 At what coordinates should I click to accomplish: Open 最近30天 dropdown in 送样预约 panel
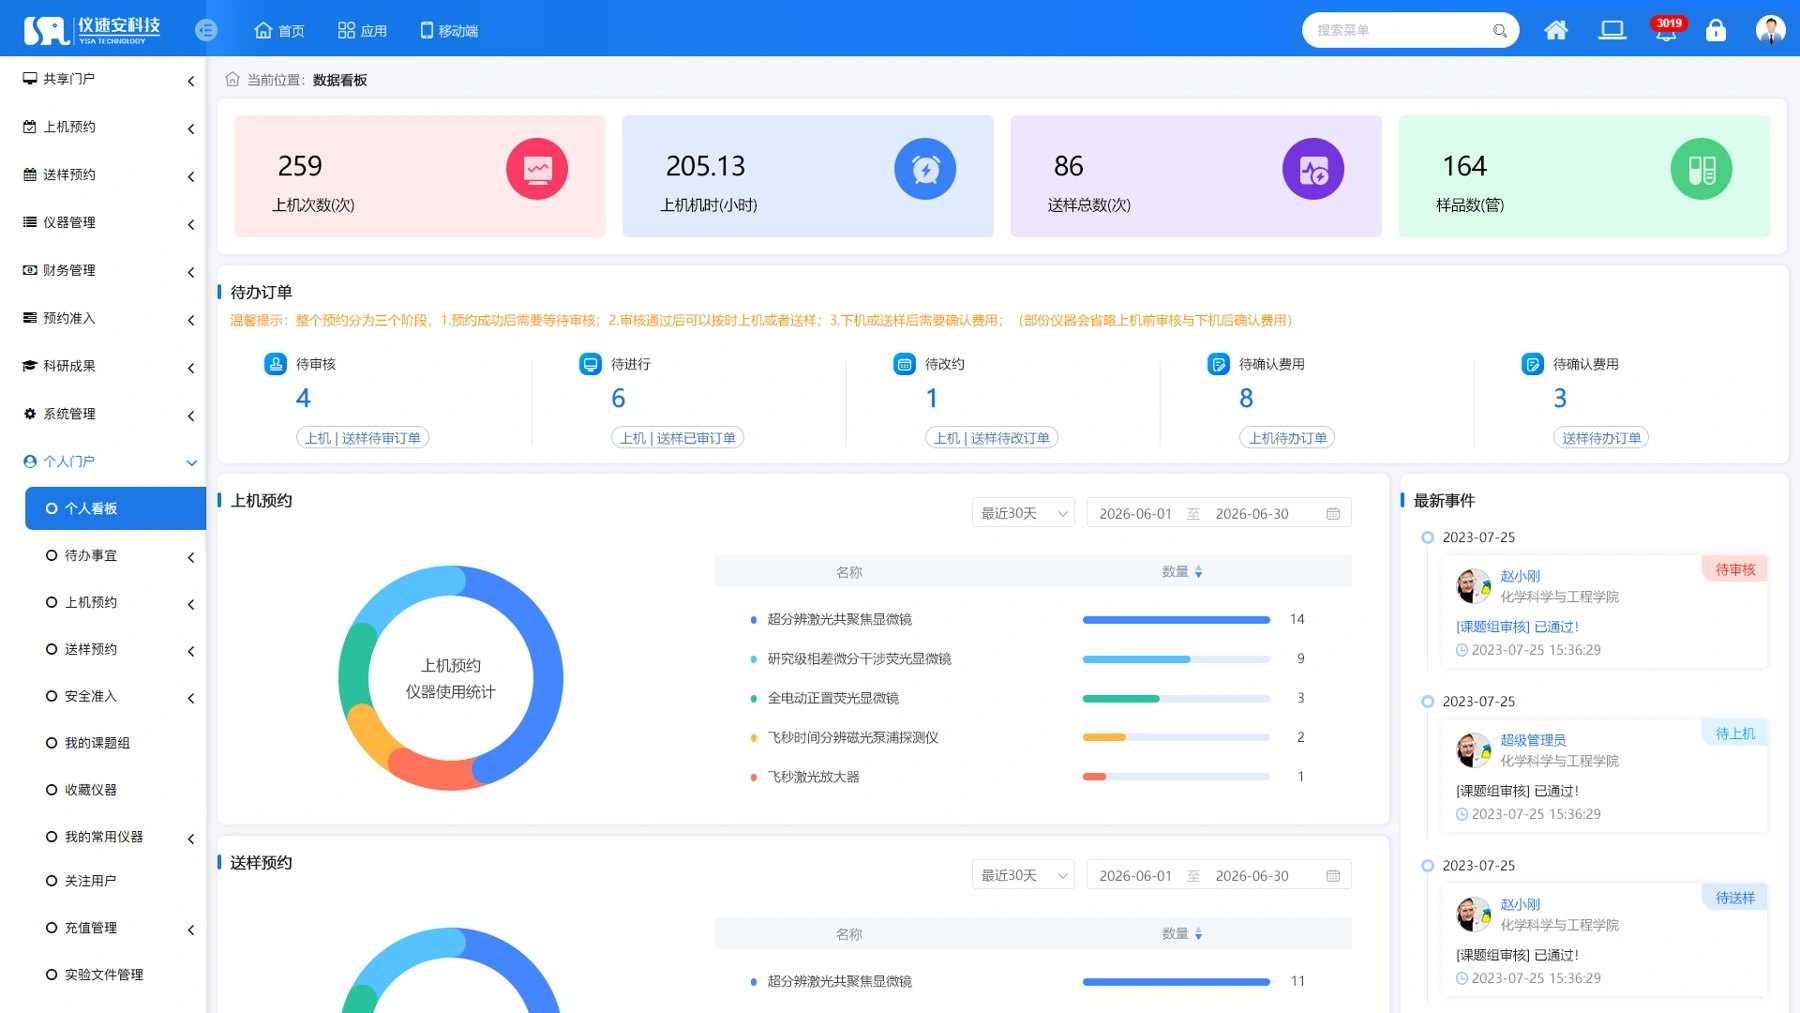tap(1023, 875)
